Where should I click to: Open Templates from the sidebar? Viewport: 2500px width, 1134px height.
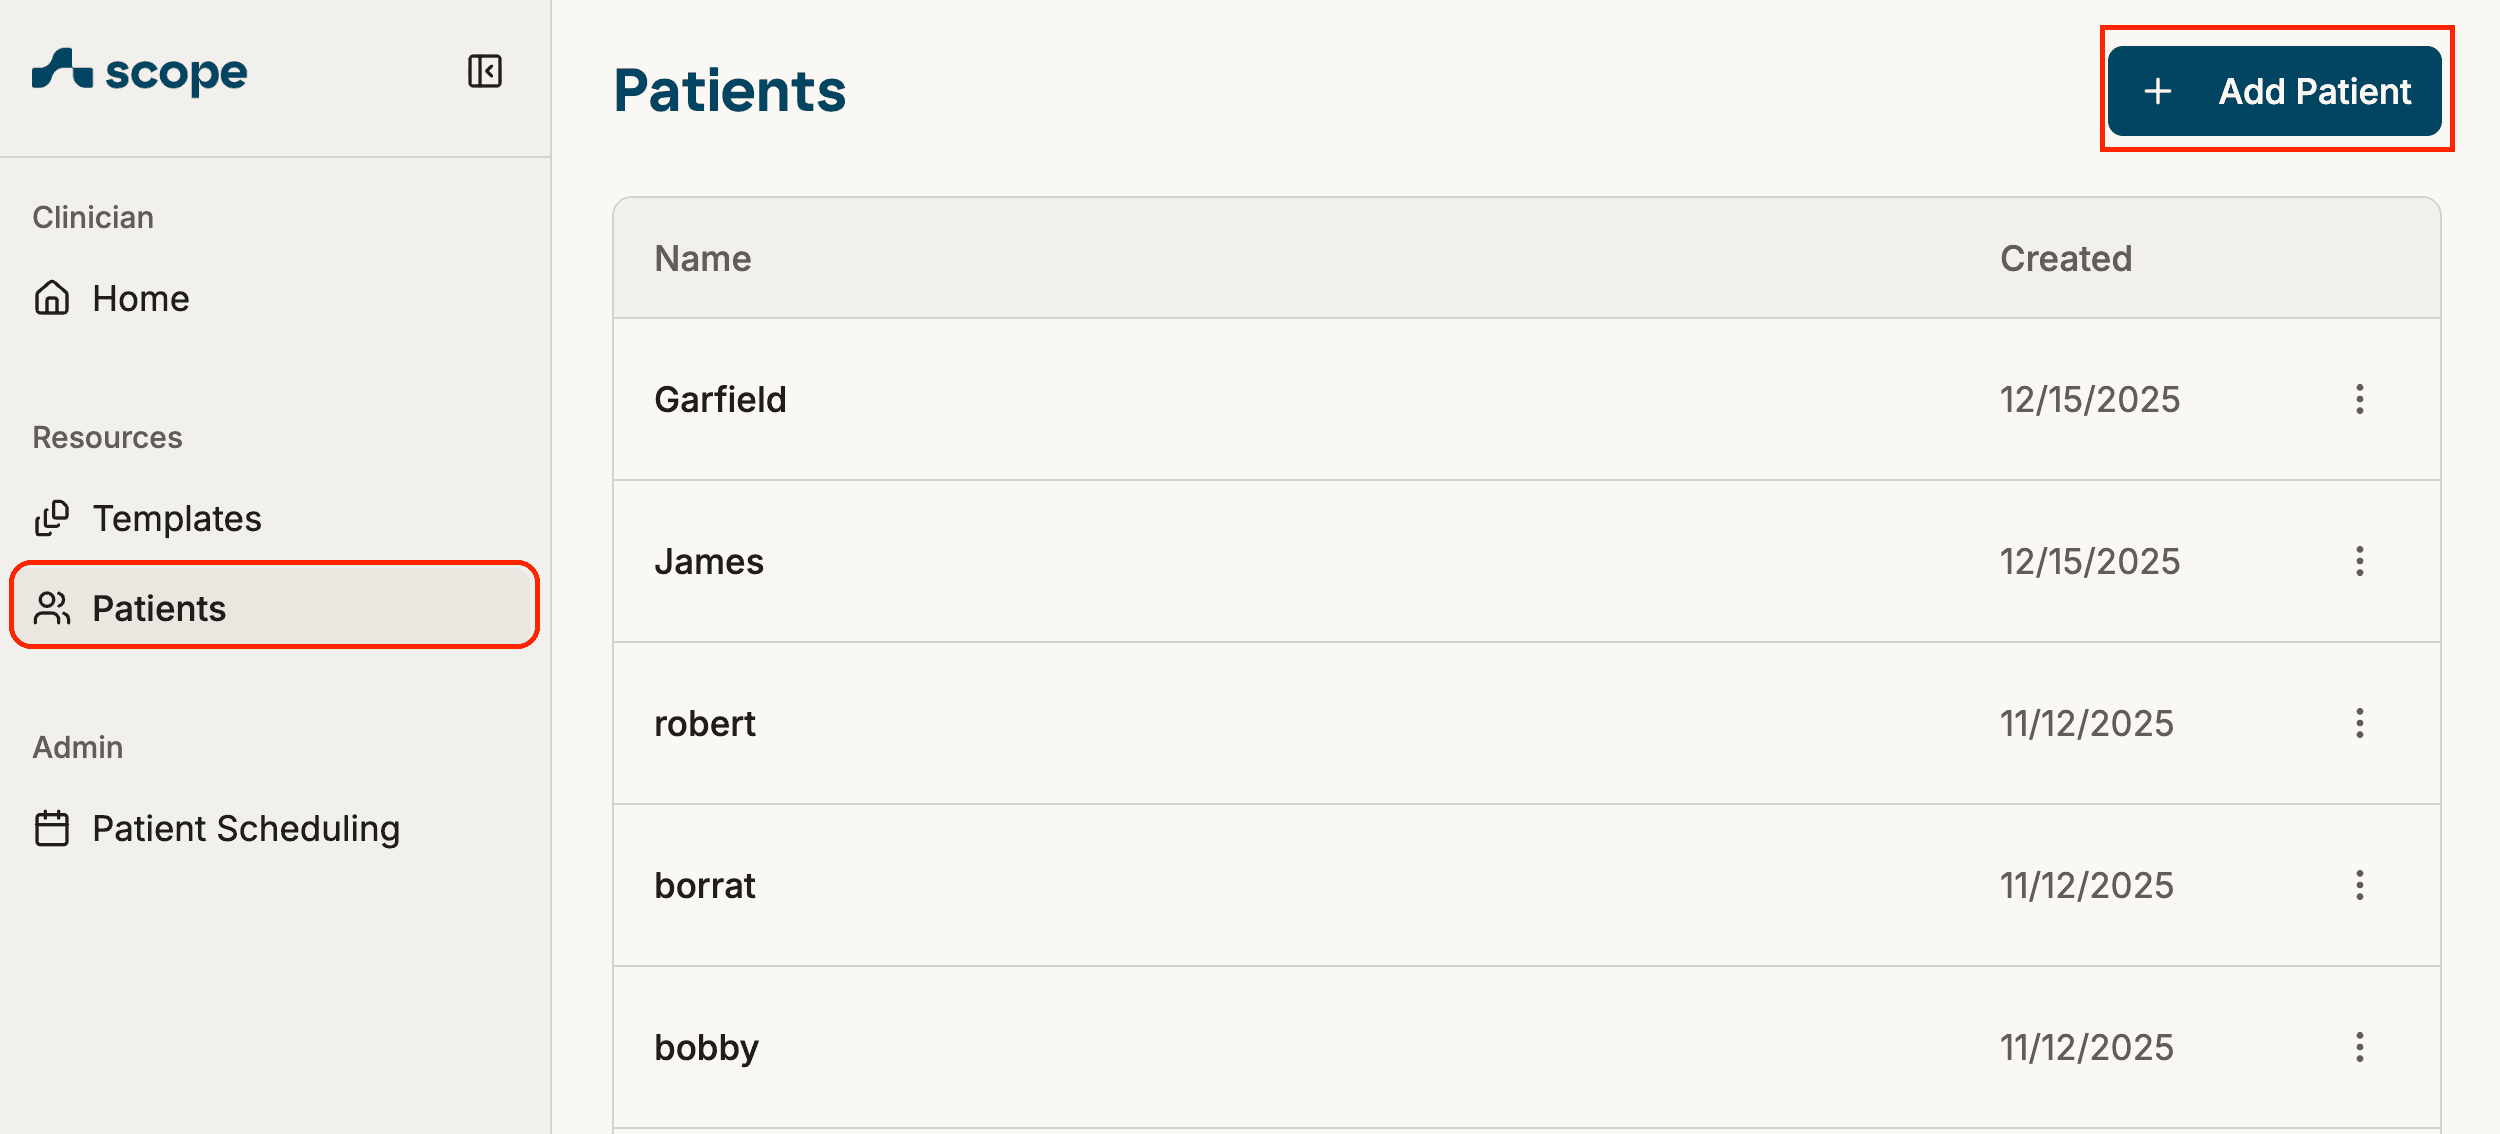point(177,518)
